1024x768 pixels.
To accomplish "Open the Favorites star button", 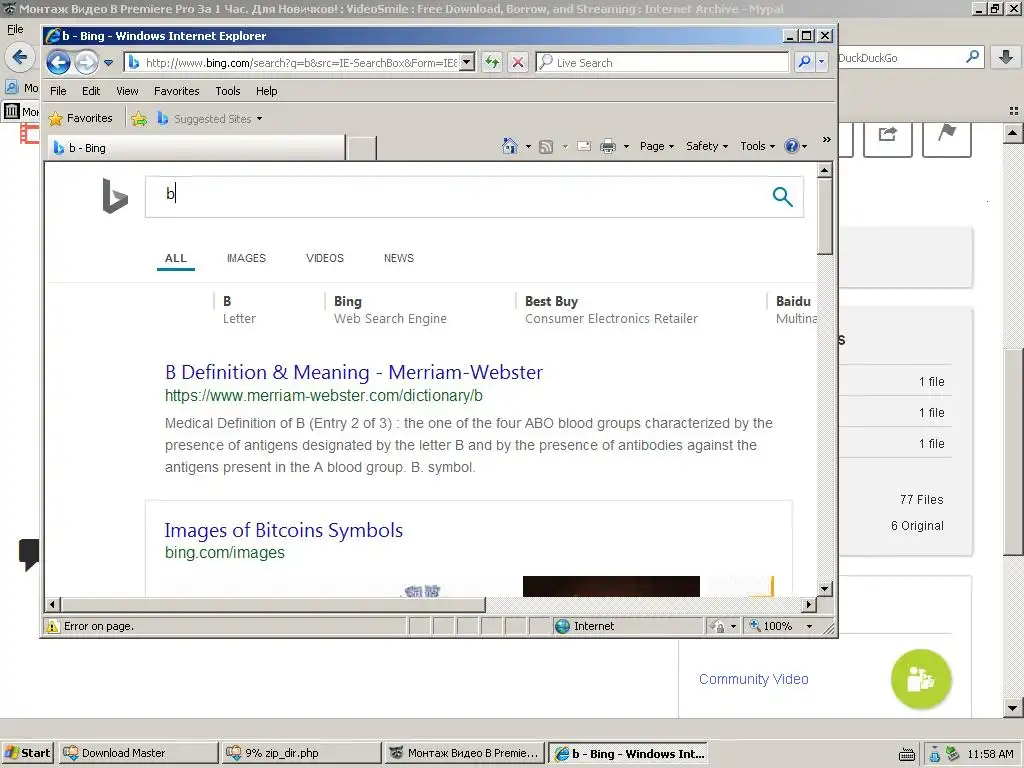I will click(x=81, y=118).
